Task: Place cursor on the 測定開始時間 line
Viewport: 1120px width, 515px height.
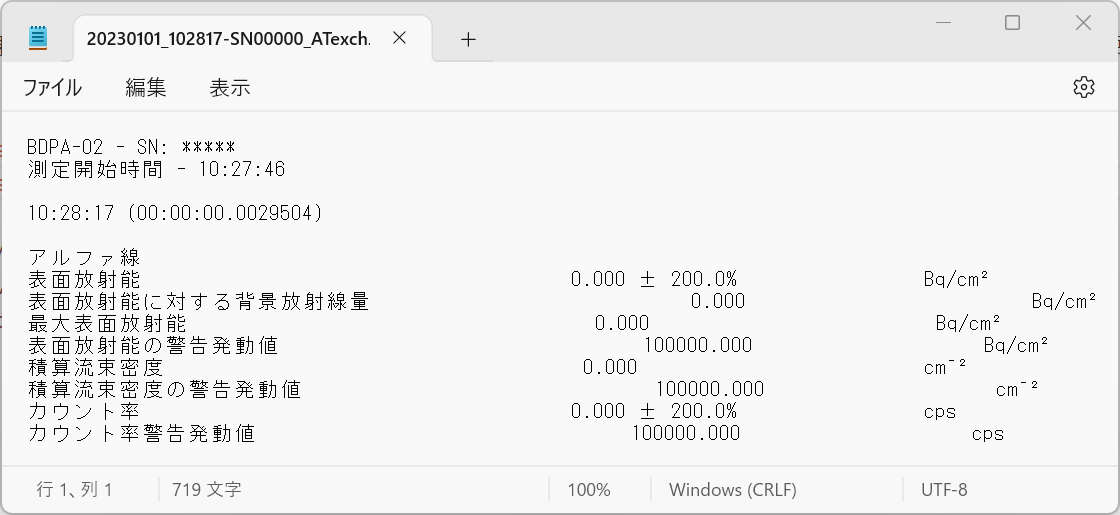Action: coord(156,169)
